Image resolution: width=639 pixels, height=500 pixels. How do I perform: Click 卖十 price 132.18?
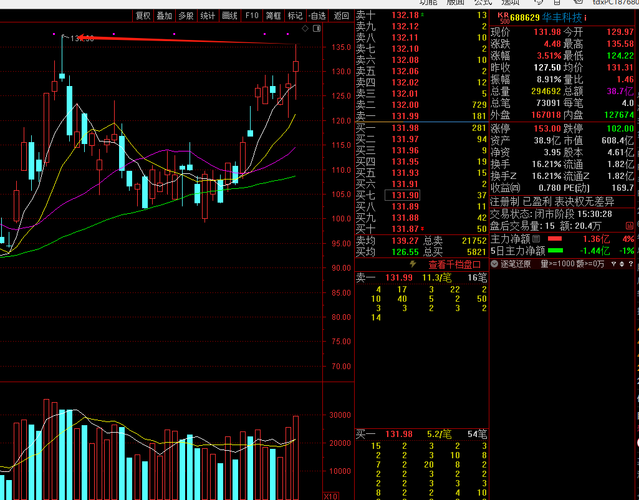pos(405,15)
